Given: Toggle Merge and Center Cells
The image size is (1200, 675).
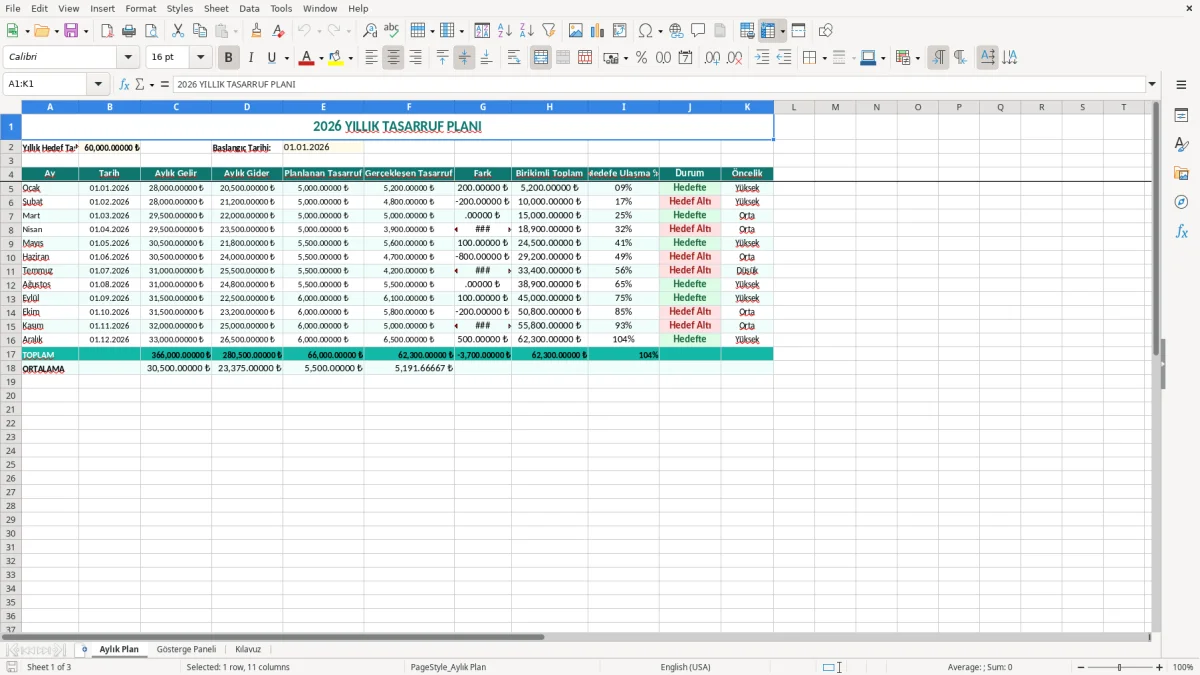Looking at the screenshot, I should [541, 58].
